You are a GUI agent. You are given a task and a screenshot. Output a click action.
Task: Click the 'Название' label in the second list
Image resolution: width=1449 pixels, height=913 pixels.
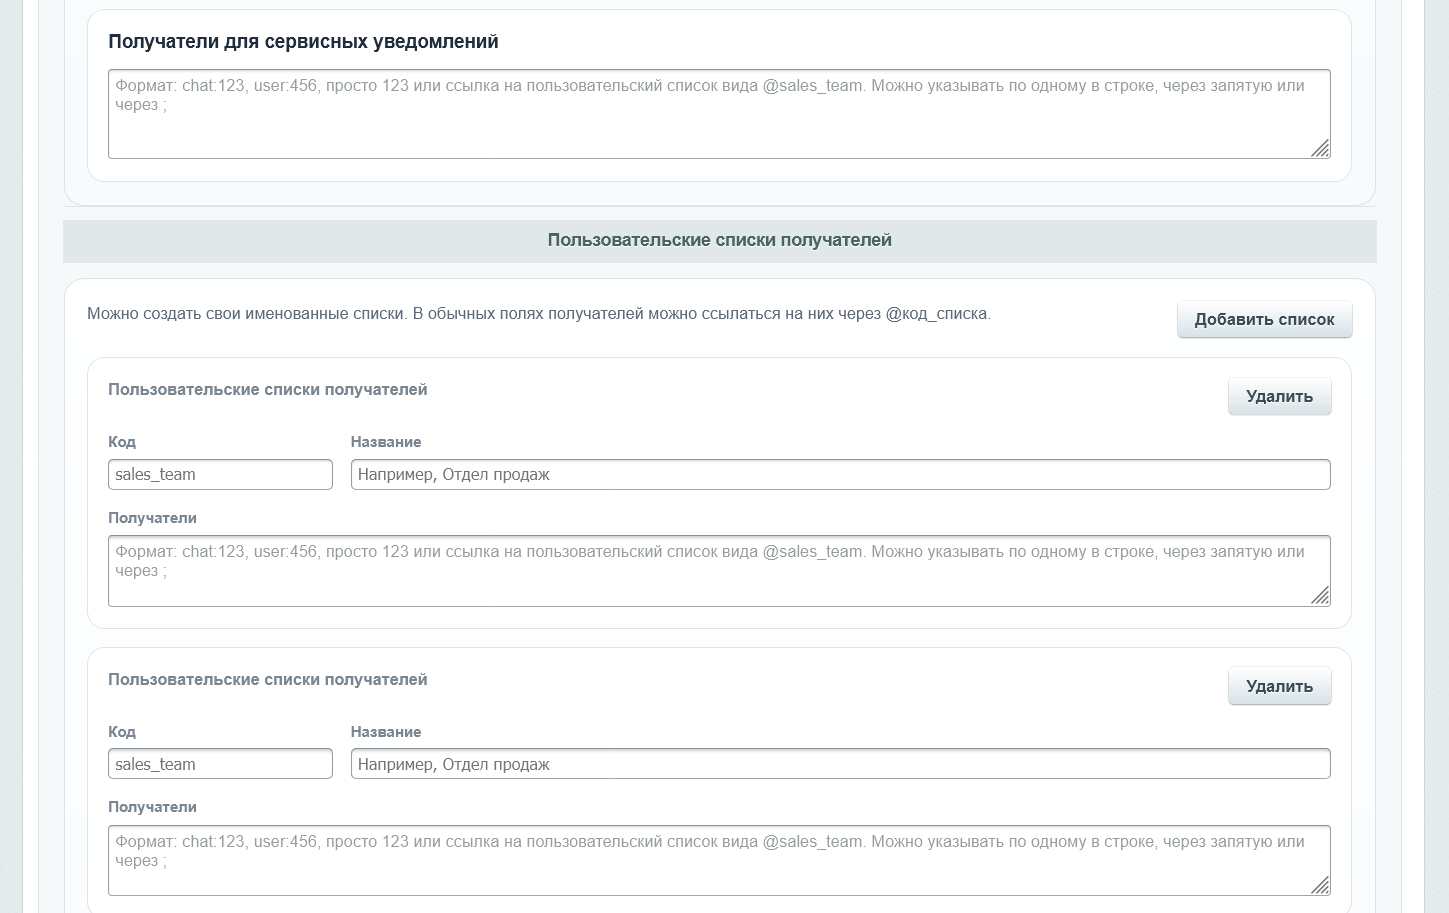click(386, 732)
